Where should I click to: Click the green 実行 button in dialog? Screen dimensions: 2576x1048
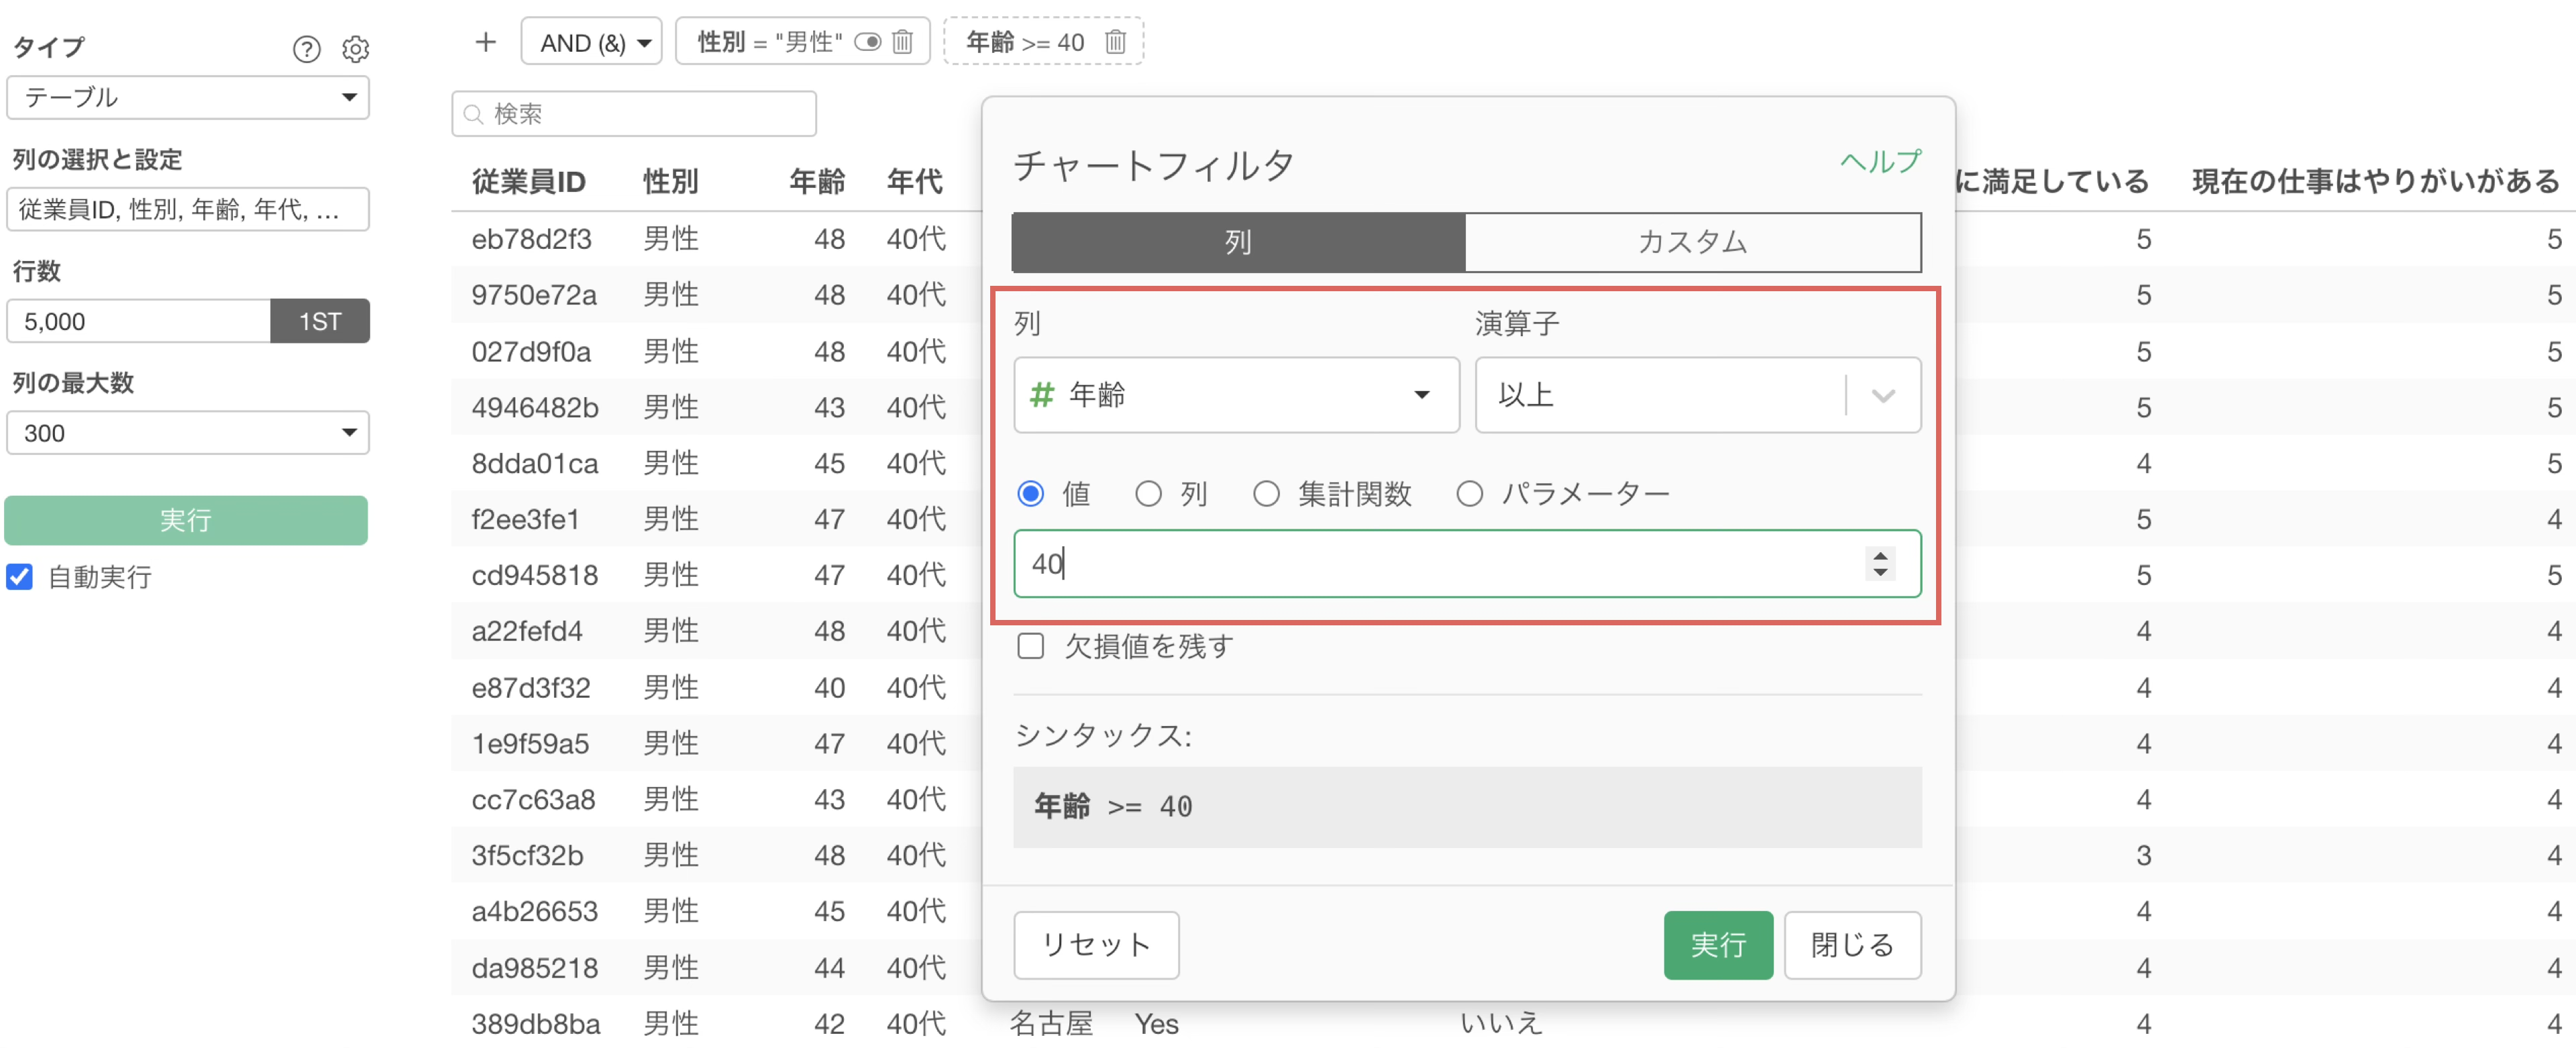click(x=1717, y=945)
